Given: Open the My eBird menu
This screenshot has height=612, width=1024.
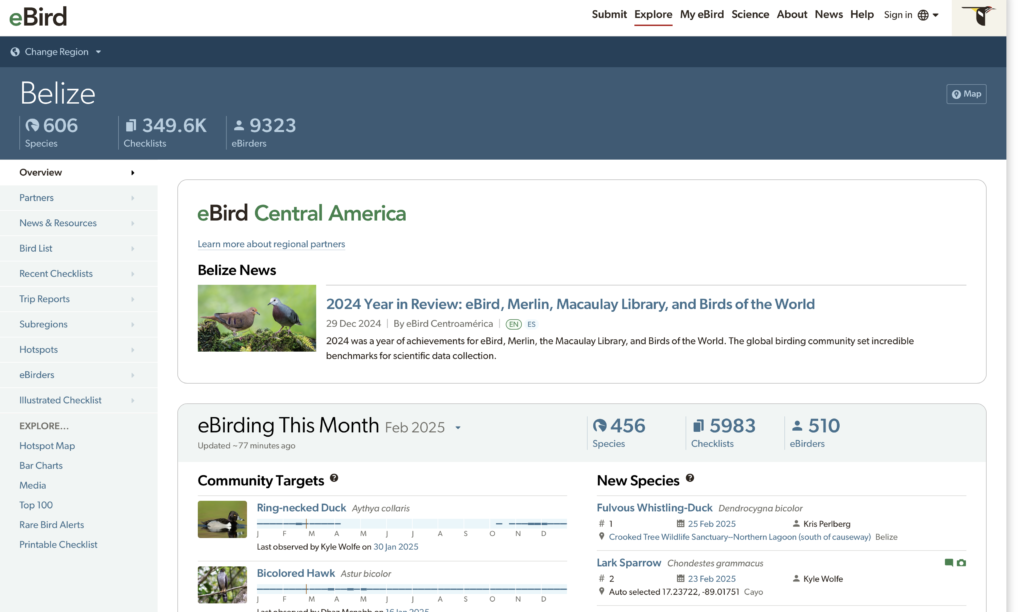Looking at the screenshot, I should (701, 14).
